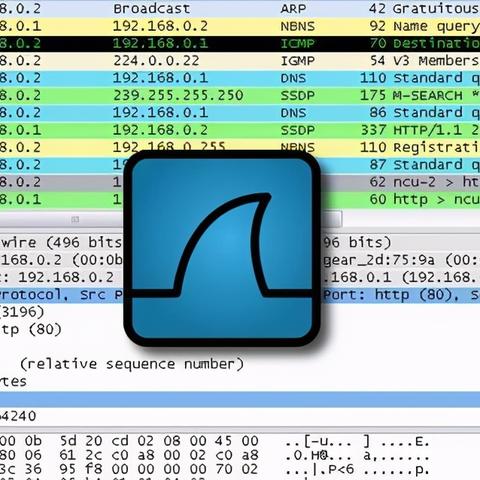This screenshot has width=480, height=480.
Task: Select the Broadcast destination cell in ARP row
Action: pos(151,9)
